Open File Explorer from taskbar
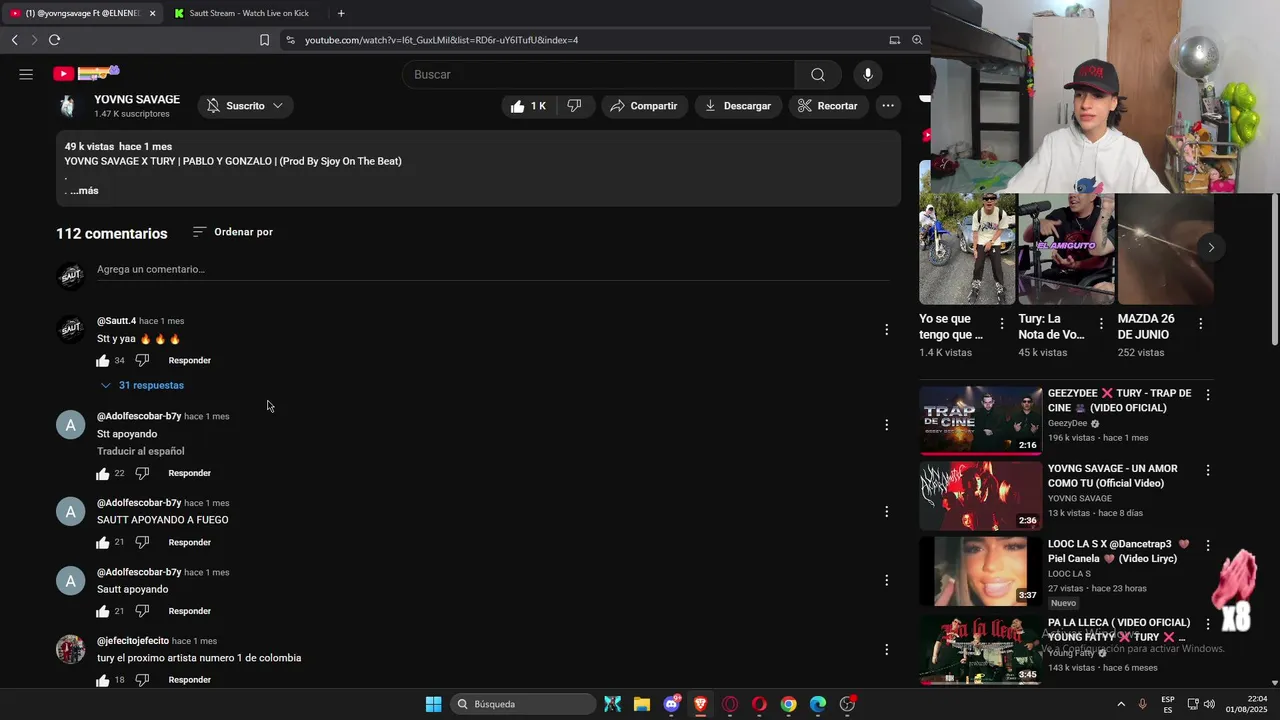Image resolution: width=1280 pixels, height=720 pixels. coord(642,704)
